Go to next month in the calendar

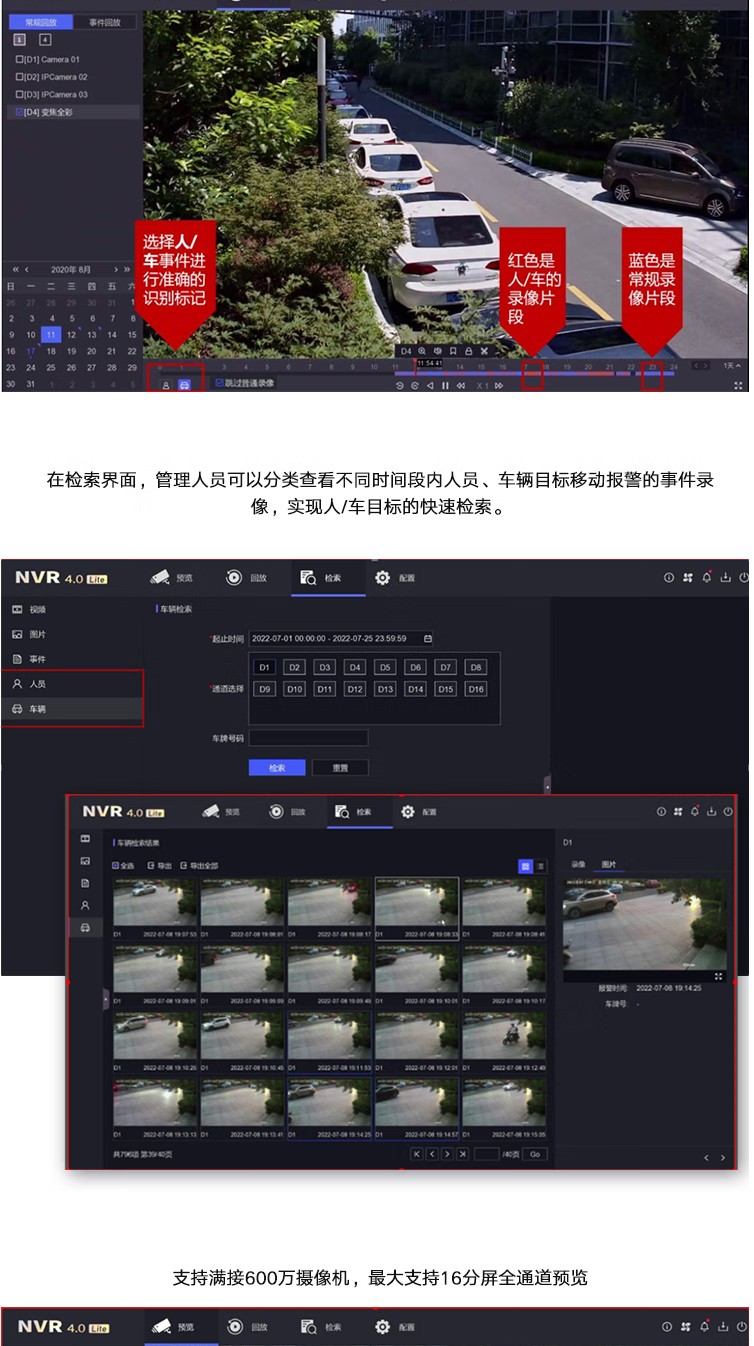click(116, 270)
